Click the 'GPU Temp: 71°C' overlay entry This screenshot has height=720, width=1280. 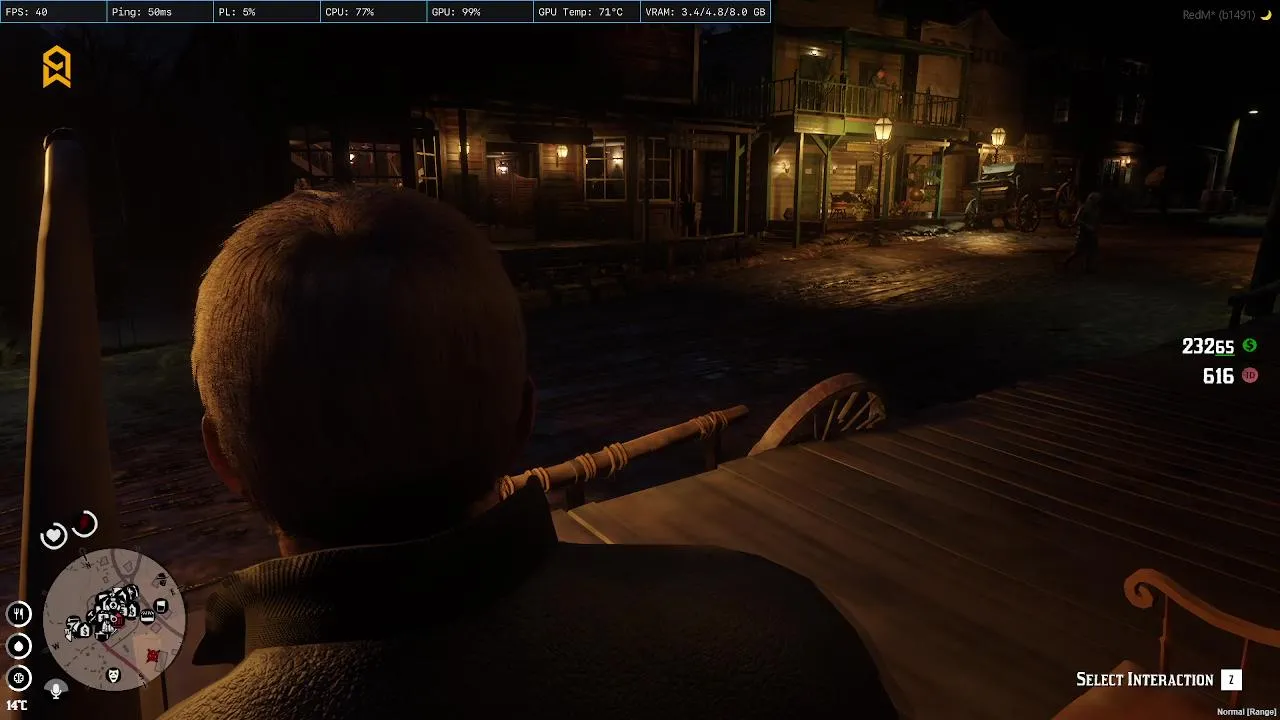(x=587, y=12)
